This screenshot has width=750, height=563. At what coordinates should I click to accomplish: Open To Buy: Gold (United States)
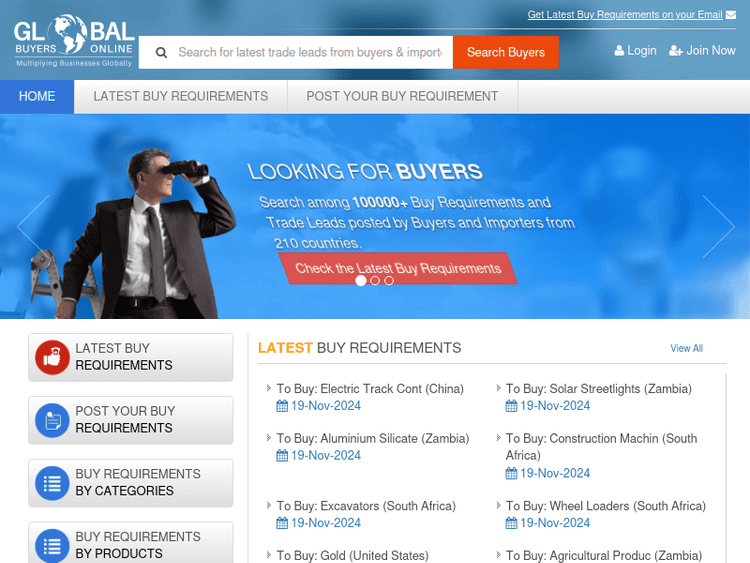click(353, 556)
